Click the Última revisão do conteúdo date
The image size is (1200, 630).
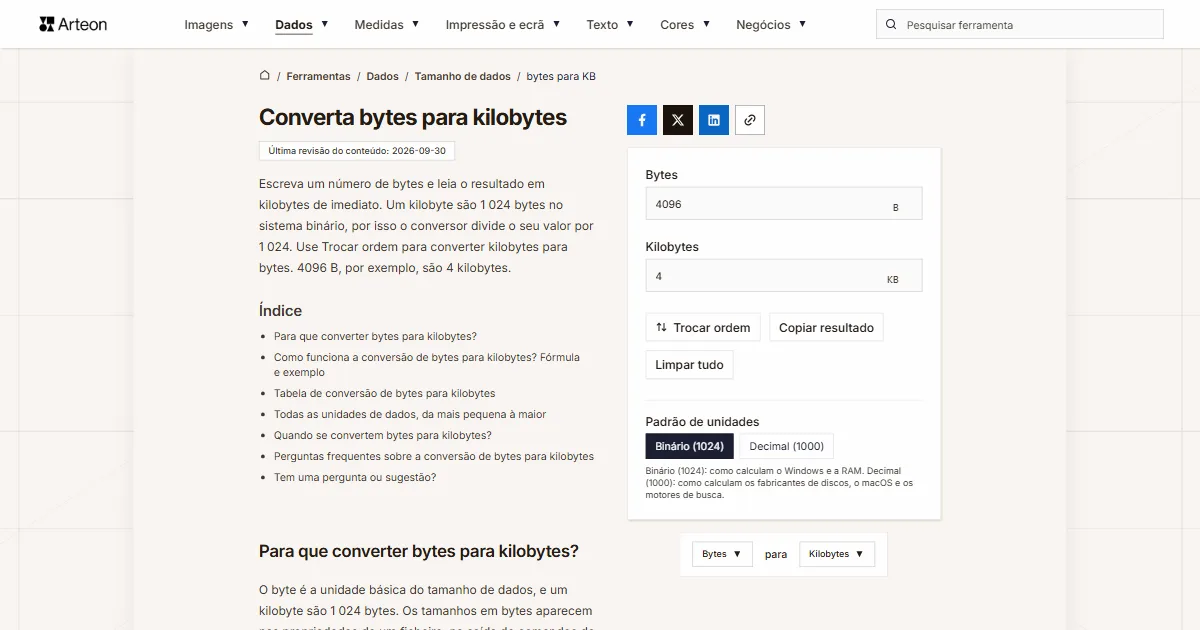click(357, 150)
